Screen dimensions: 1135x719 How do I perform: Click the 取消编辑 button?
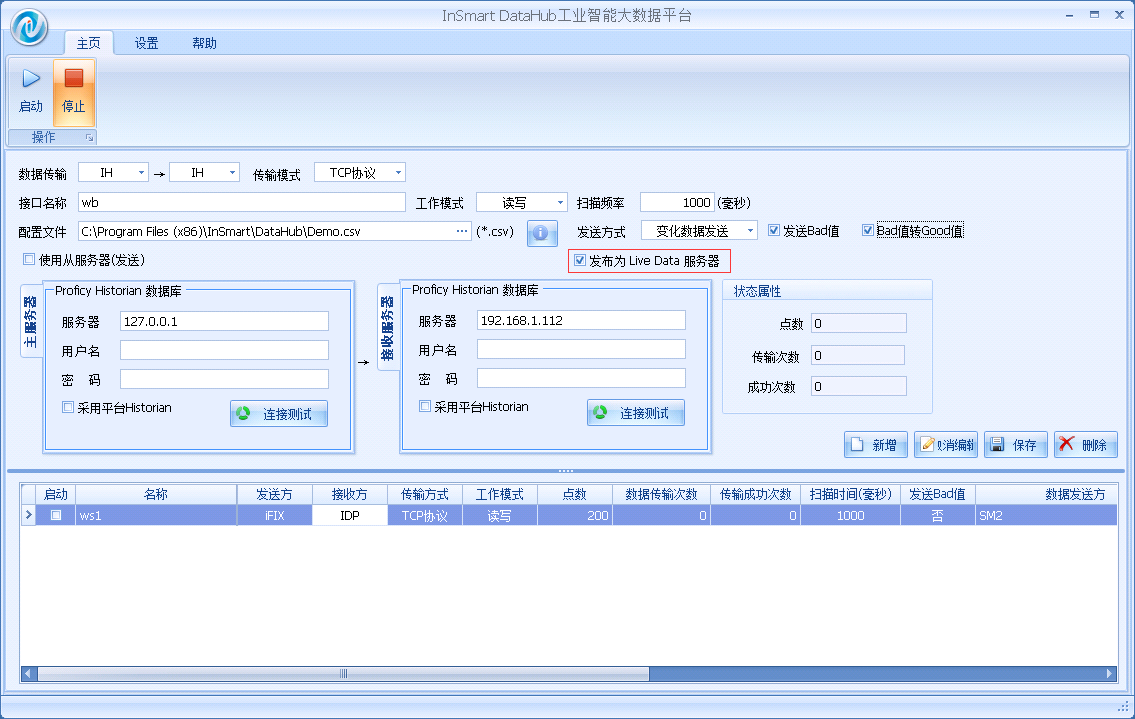click(946, 445)
